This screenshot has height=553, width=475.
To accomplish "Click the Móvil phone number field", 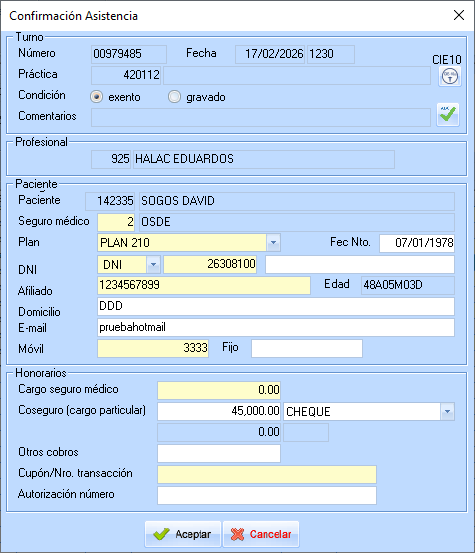I will pos(153,348).
